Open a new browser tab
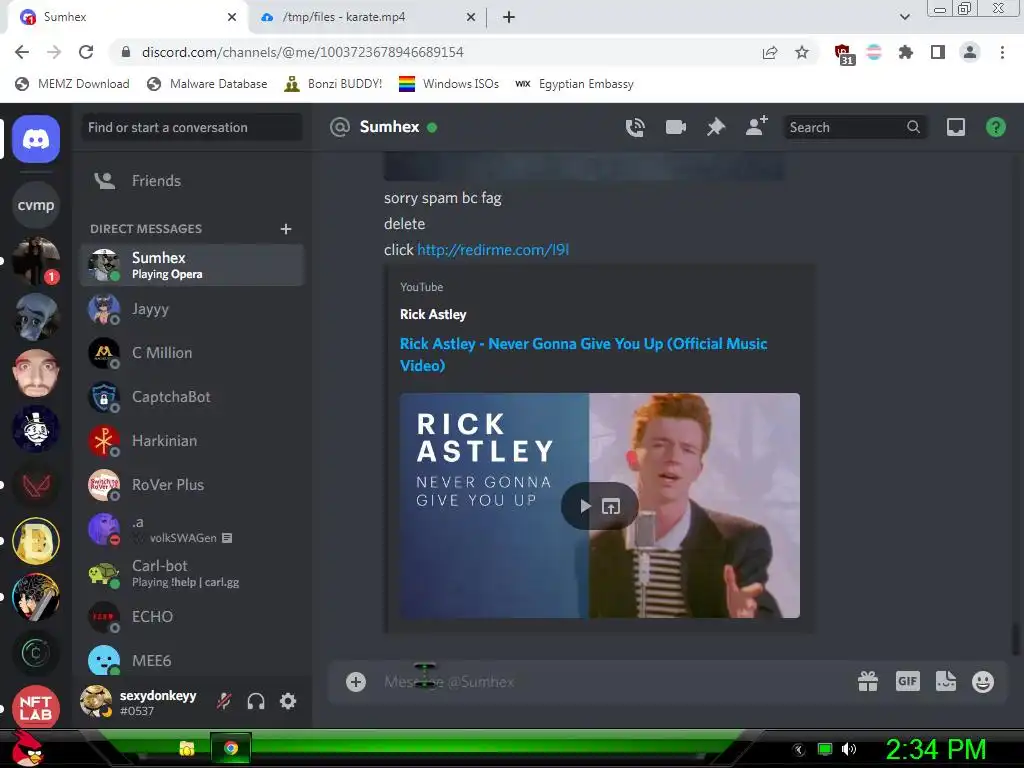Screen dimensions: 1024x768 [509, 17]
